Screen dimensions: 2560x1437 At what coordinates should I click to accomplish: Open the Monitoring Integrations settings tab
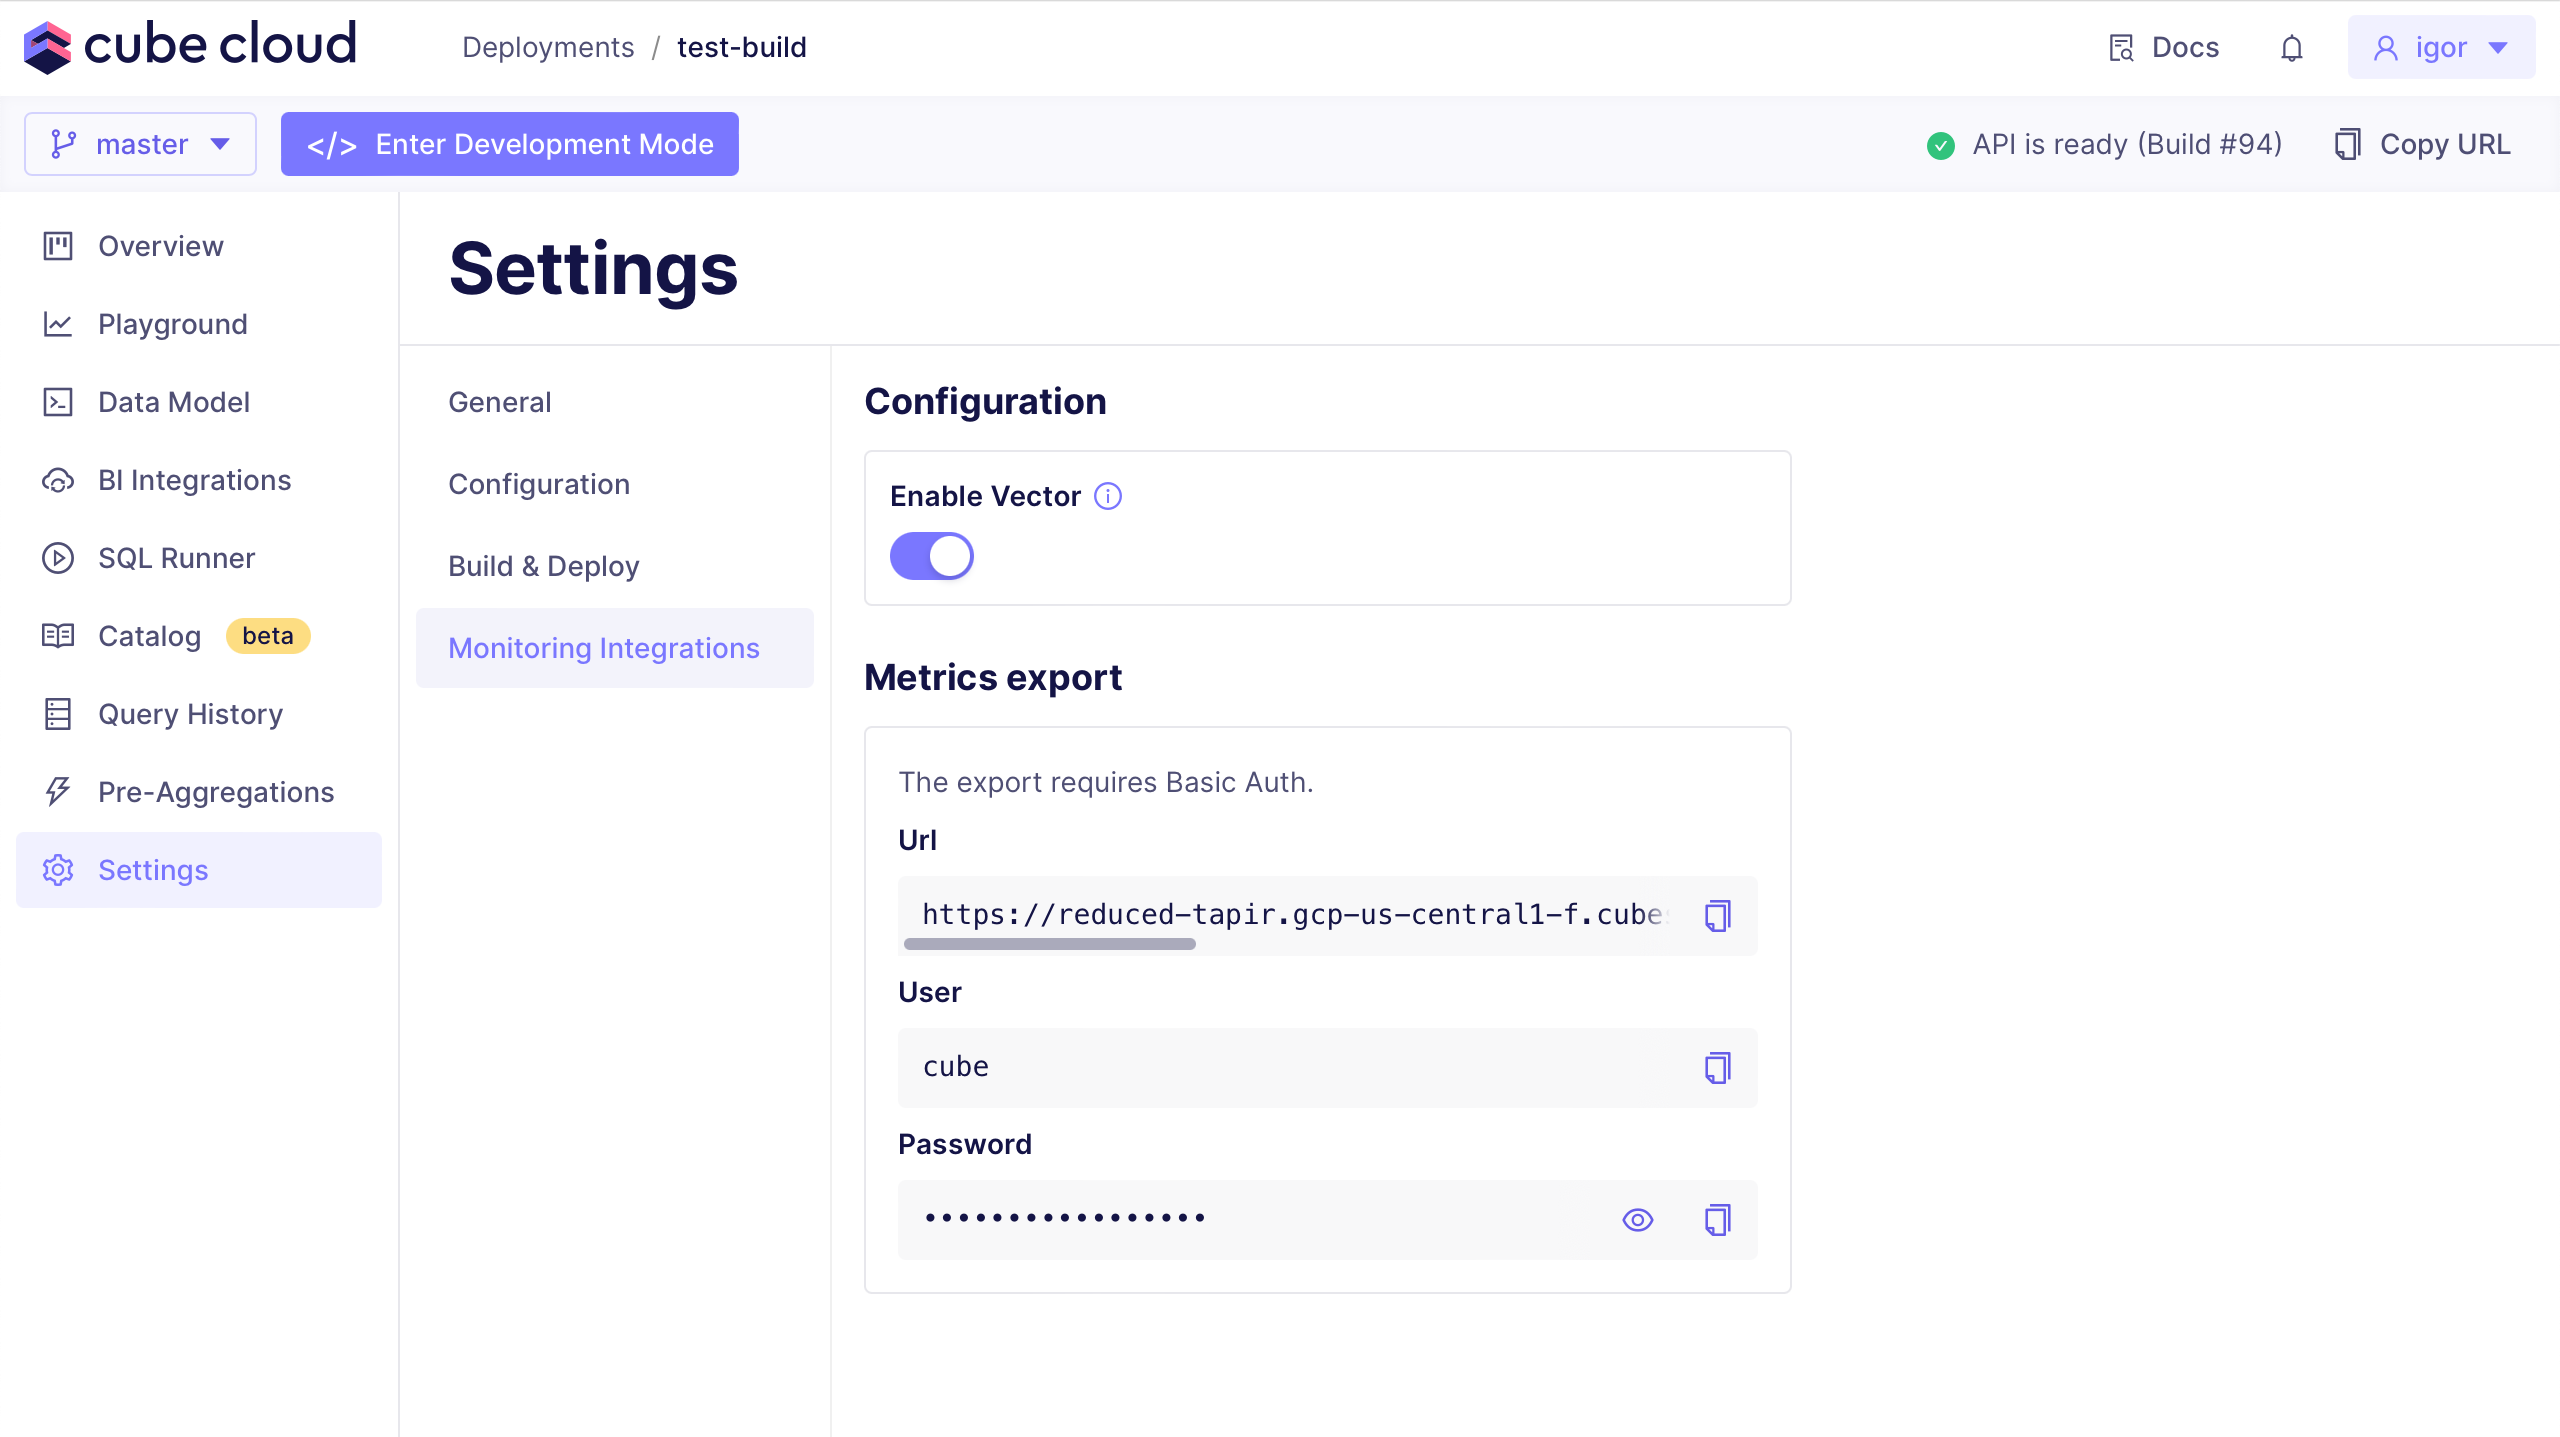[604, 648]
